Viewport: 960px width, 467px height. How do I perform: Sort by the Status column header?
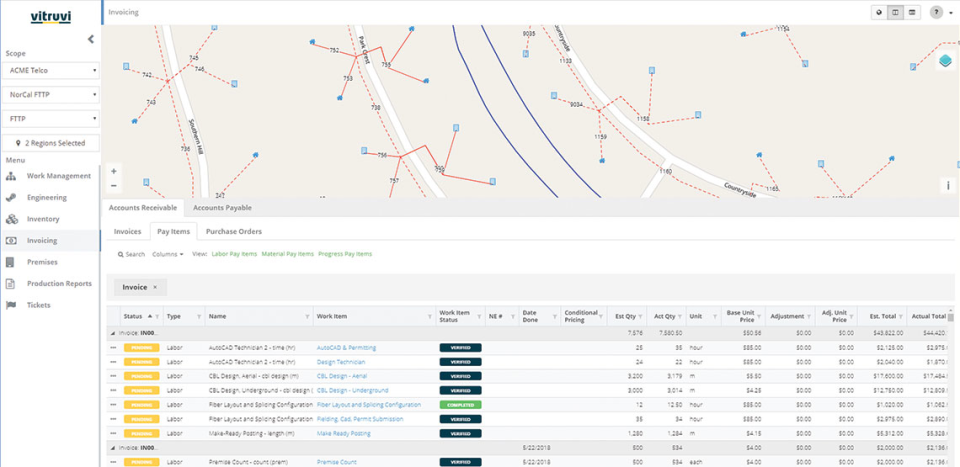click(x=135, y=316)
